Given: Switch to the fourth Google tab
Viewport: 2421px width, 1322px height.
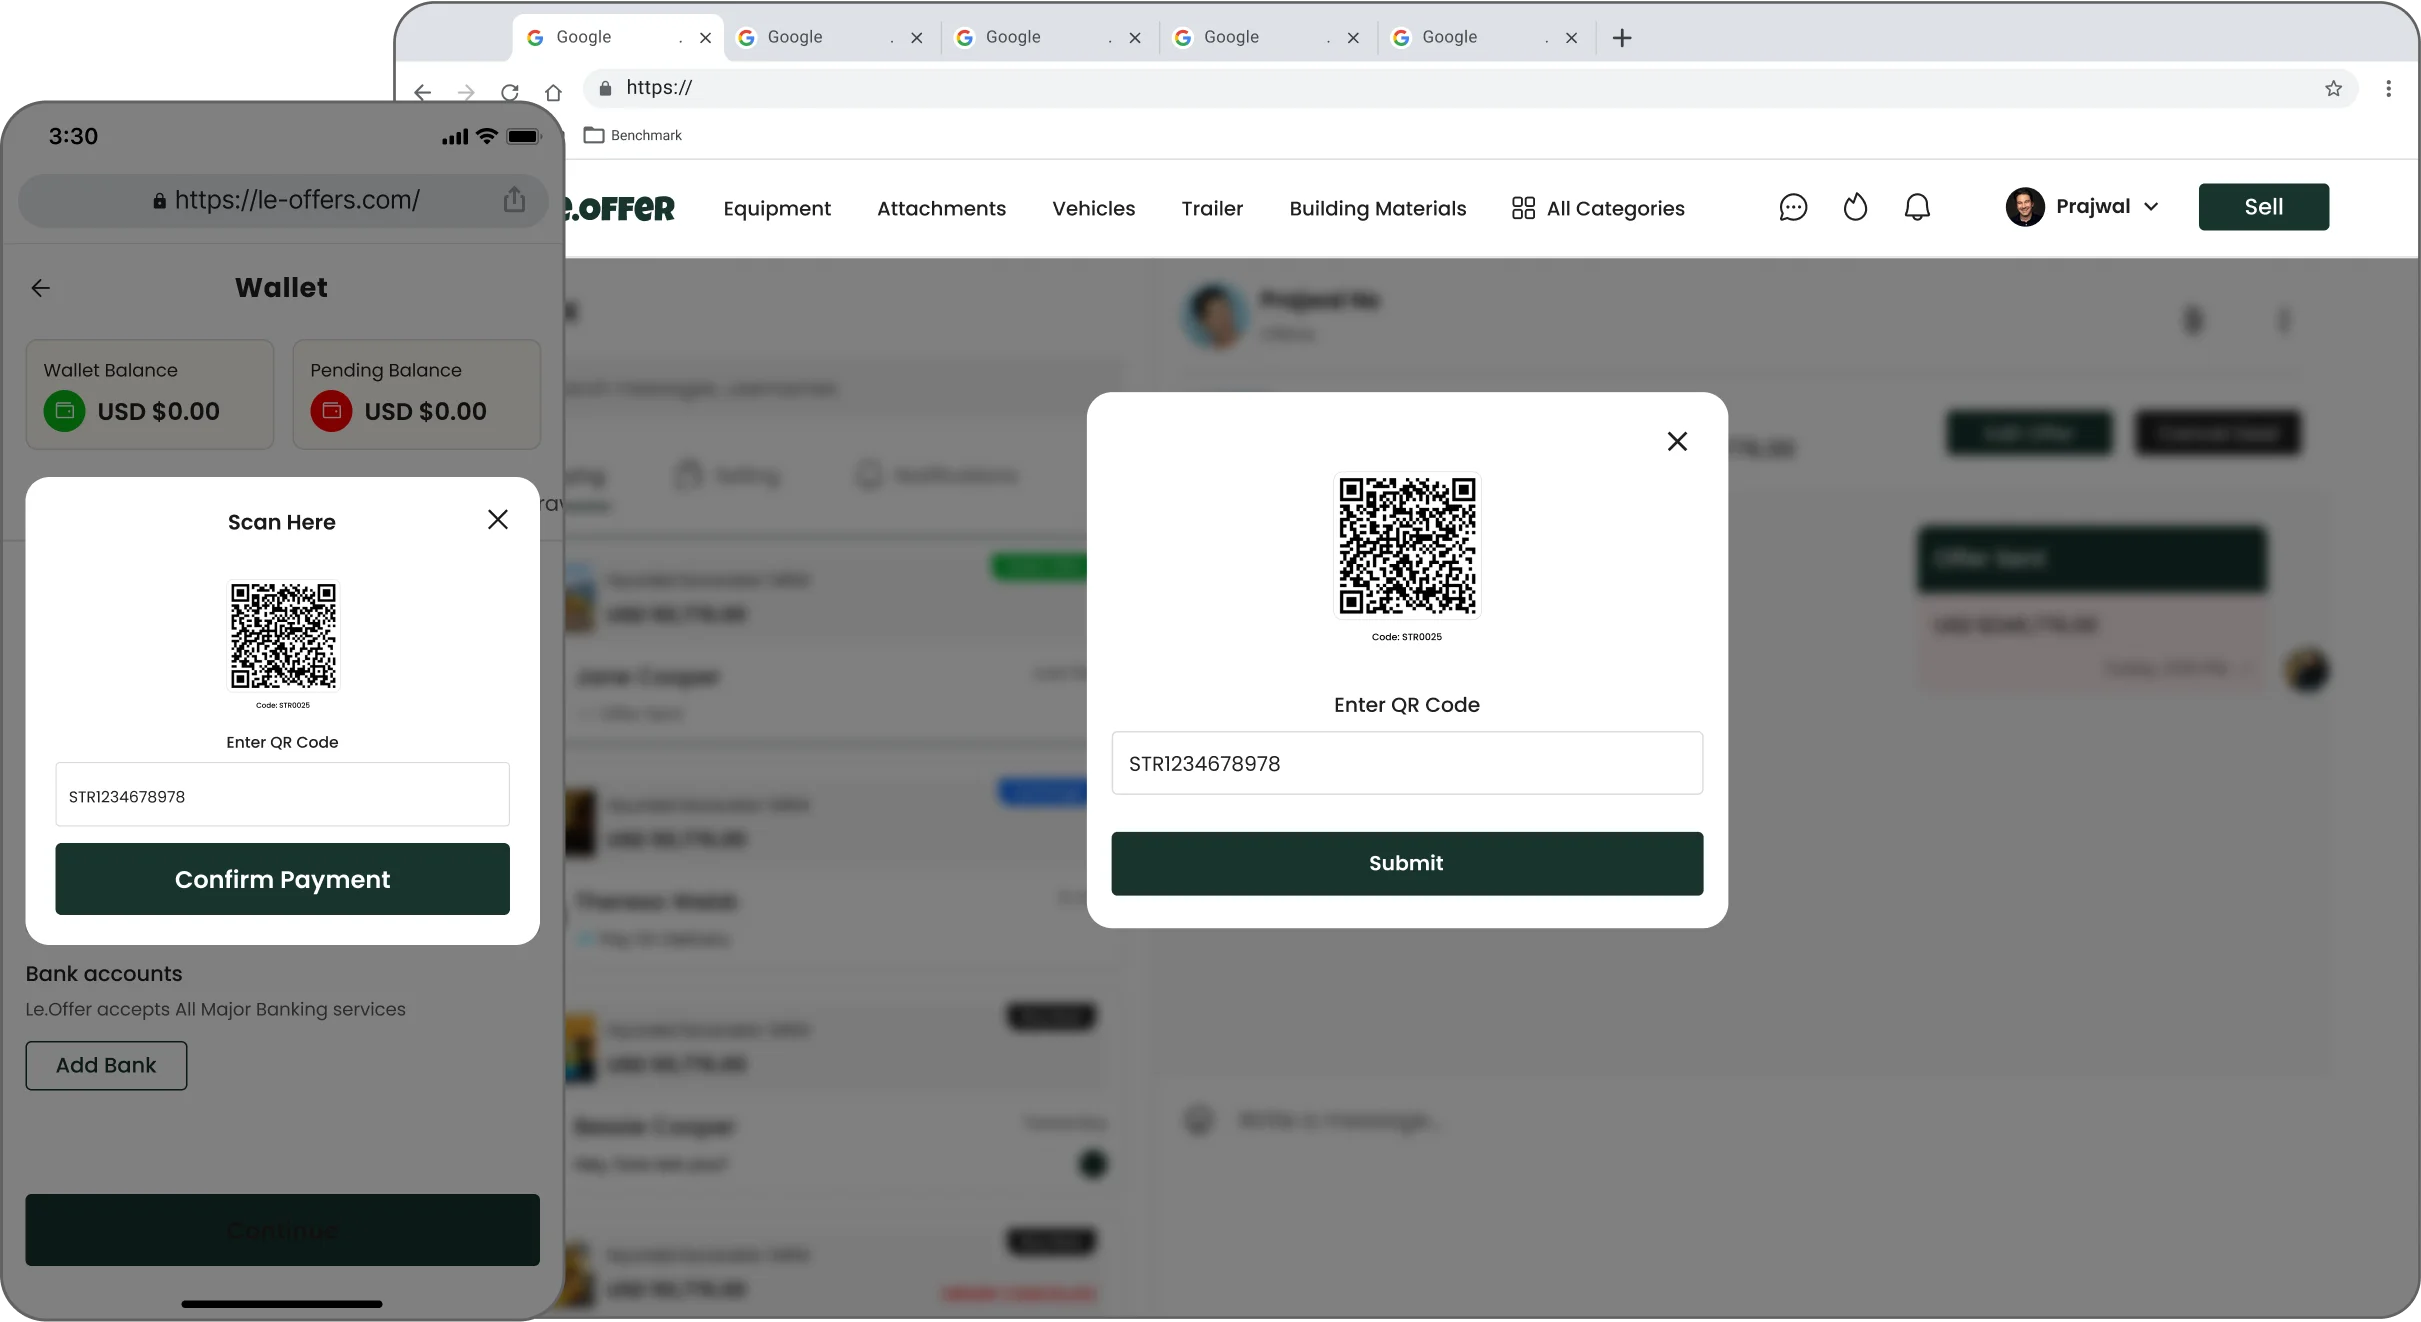Looking at the screenshot, I should (1266, 37).
